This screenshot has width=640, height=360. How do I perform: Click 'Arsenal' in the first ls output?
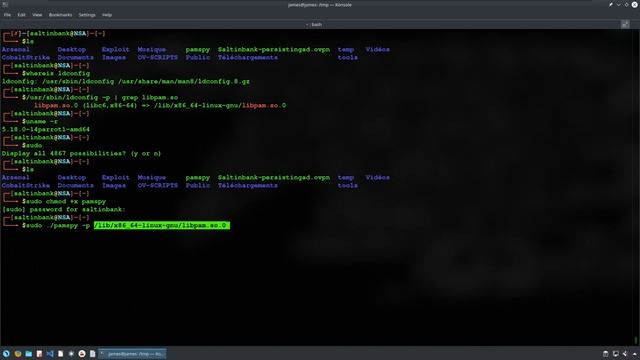16,49
